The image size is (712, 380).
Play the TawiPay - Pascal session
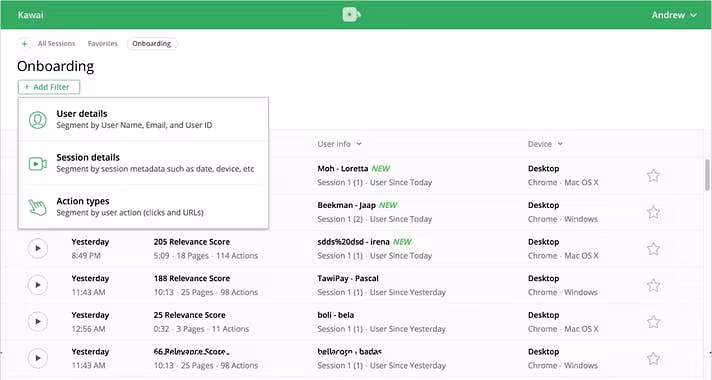click(38, 285)
